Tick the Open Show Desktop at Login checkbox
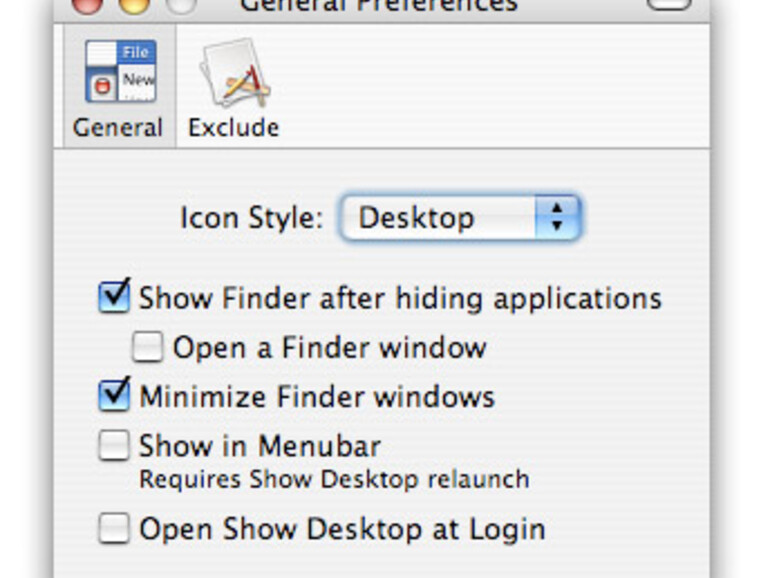The width and height of the screenshot is (770, 578). point(114,529)
